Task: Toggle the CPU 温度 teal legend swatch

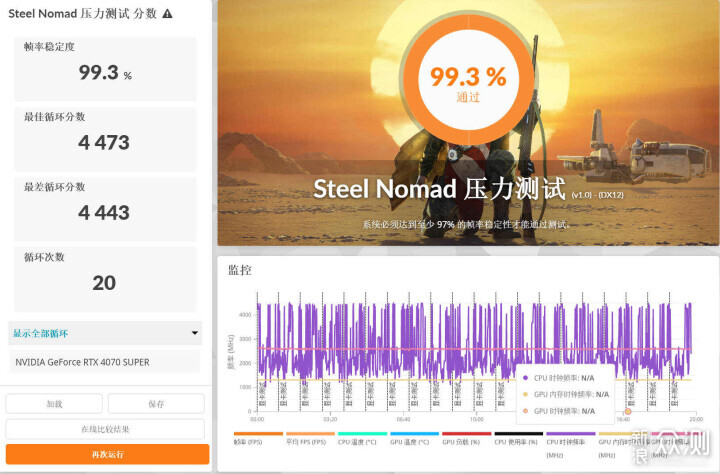Action: [x=362, y=433]
